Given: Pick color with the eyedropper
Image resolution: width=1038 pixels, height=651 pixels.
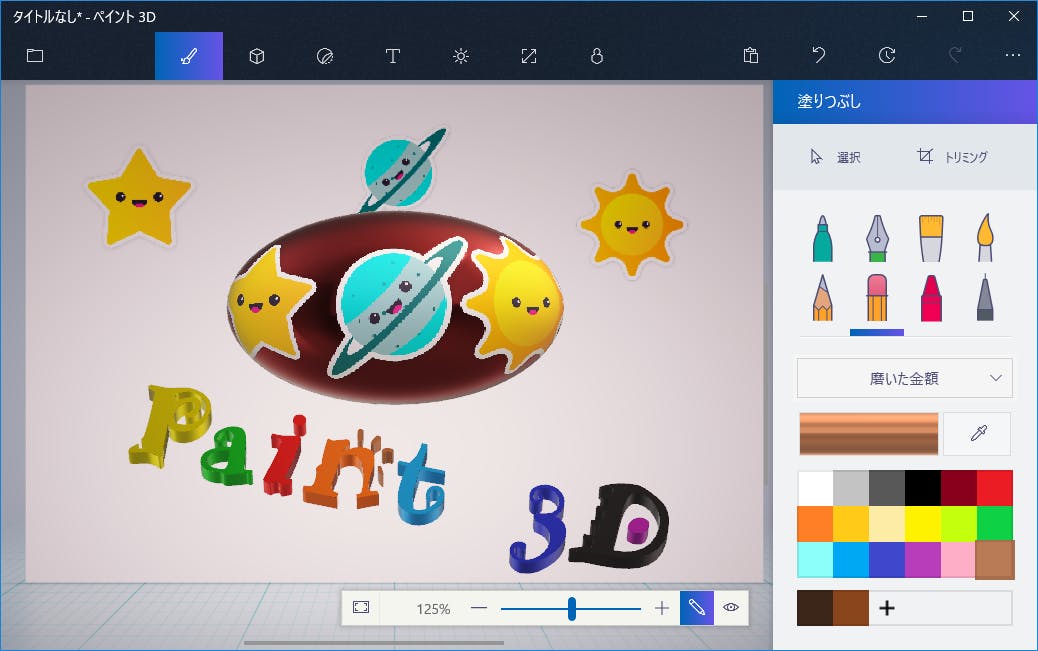Looking at the screenshot, I should pyautogui.click(x=978, y=434).
